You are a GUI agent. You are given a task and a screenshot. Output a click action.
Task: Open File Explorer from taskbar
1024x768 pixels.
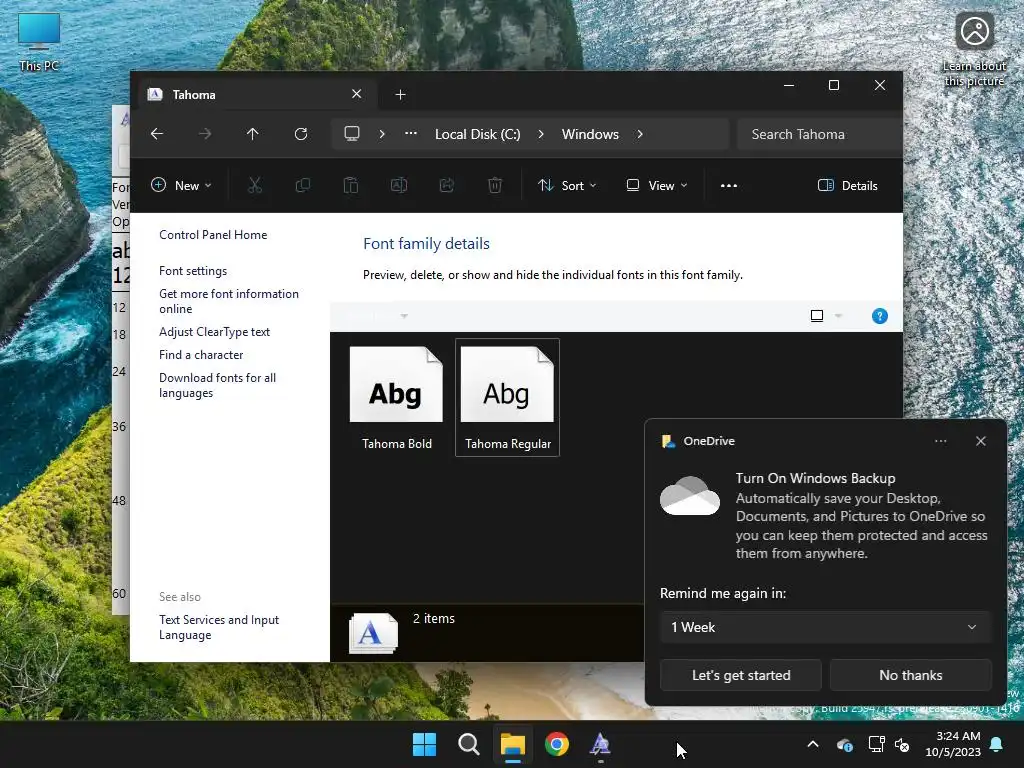coord(513,744)
